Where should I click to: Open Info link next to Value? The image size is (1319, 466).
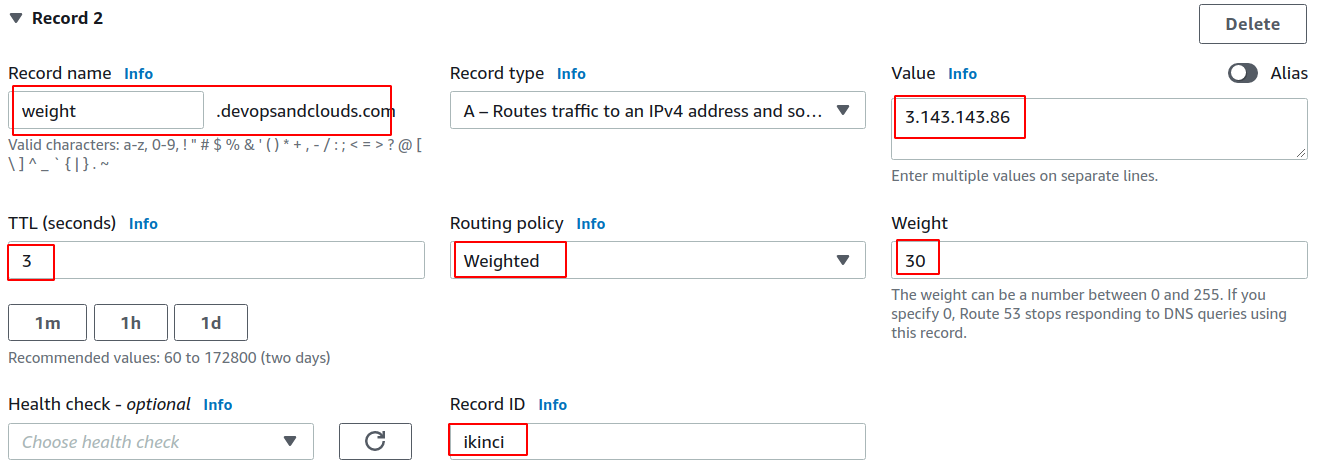coord(962,74)
